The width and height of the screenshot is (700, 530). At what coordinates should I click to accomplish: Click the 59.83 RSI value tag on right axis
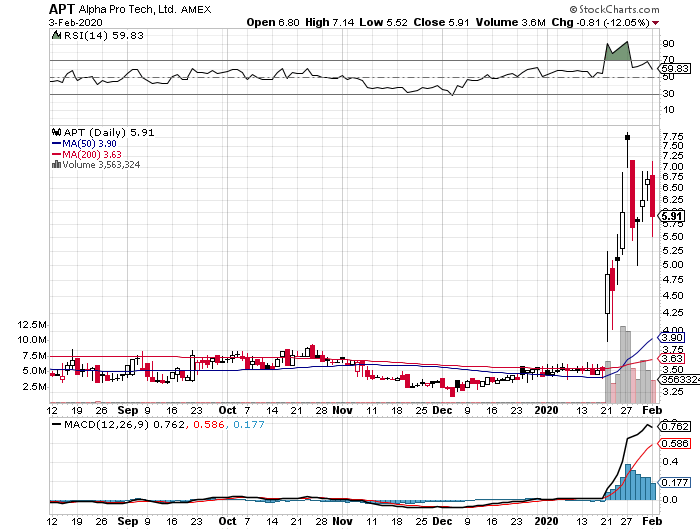(675, 68)
